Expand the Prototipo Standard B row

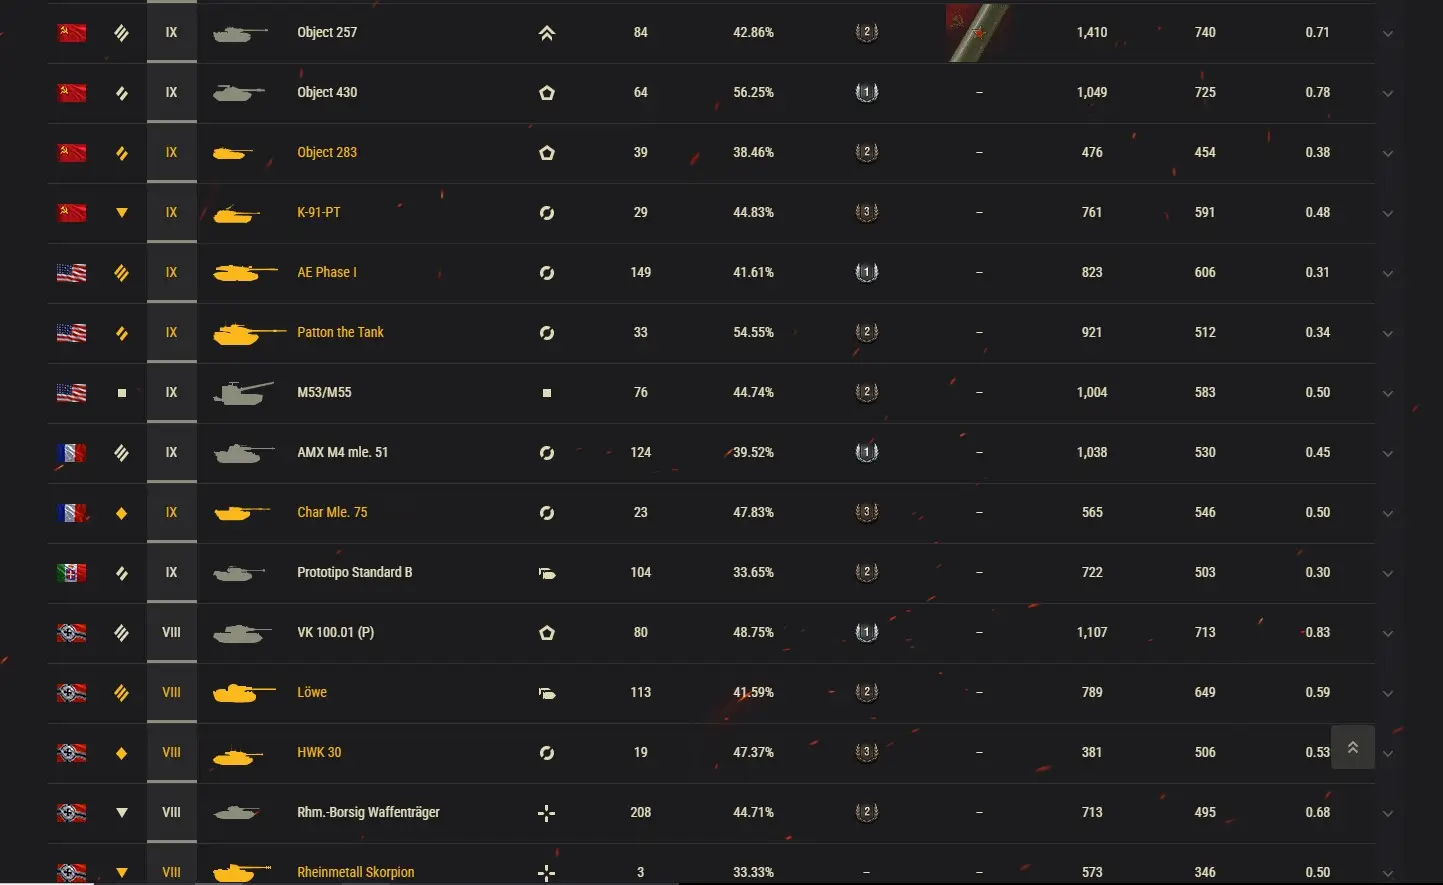[1387, 574]
